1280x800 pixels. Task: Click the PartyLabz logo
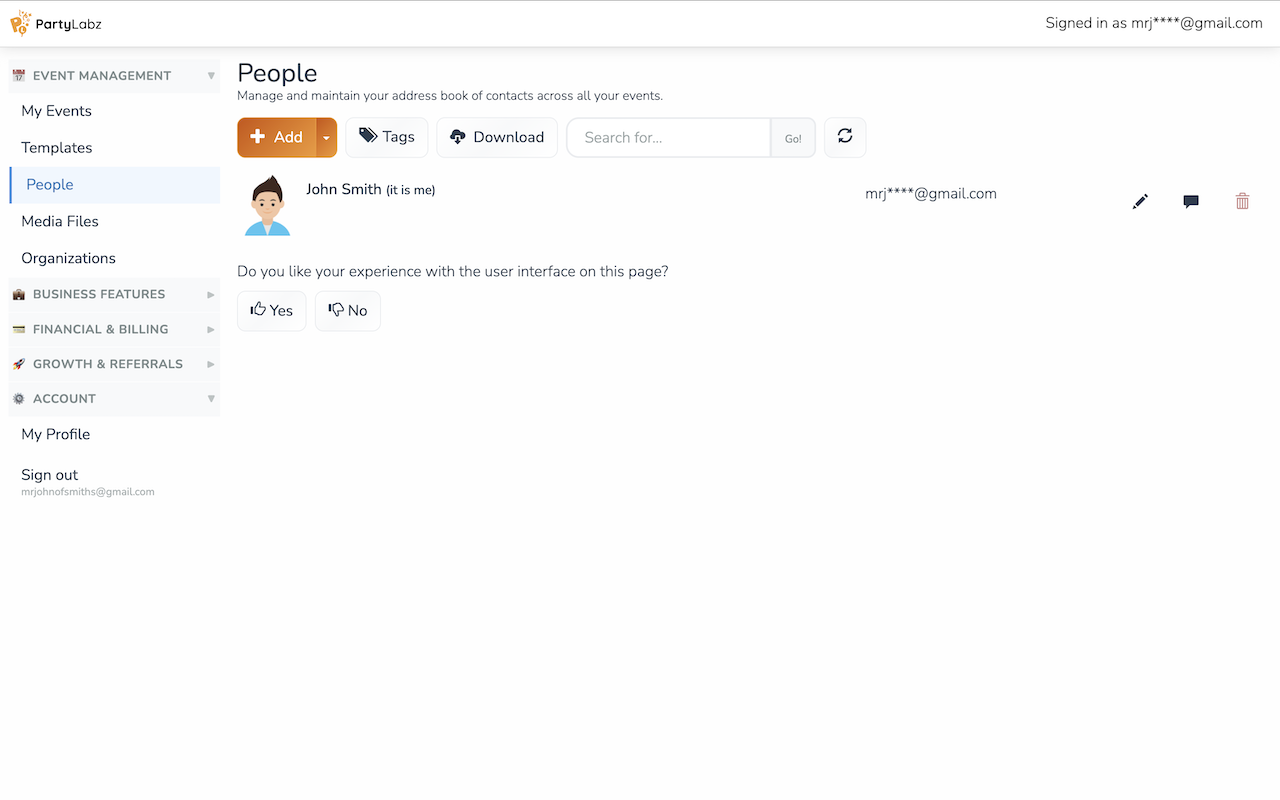56,23
